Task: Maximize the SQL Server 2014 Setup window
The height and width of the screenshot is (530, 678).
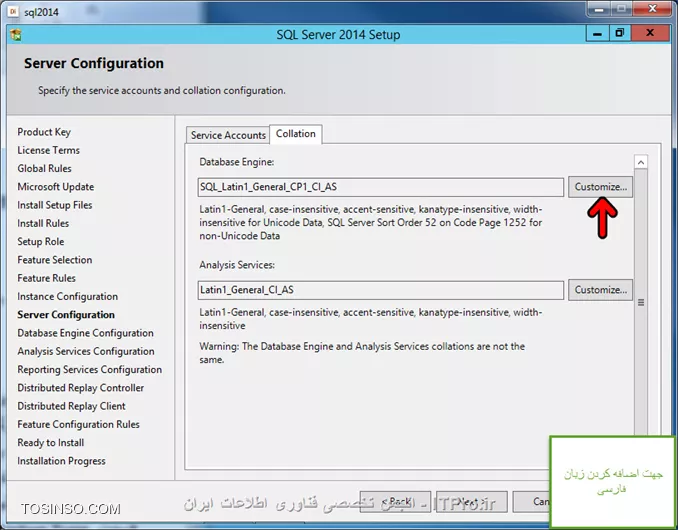Action: pos(620,33)
